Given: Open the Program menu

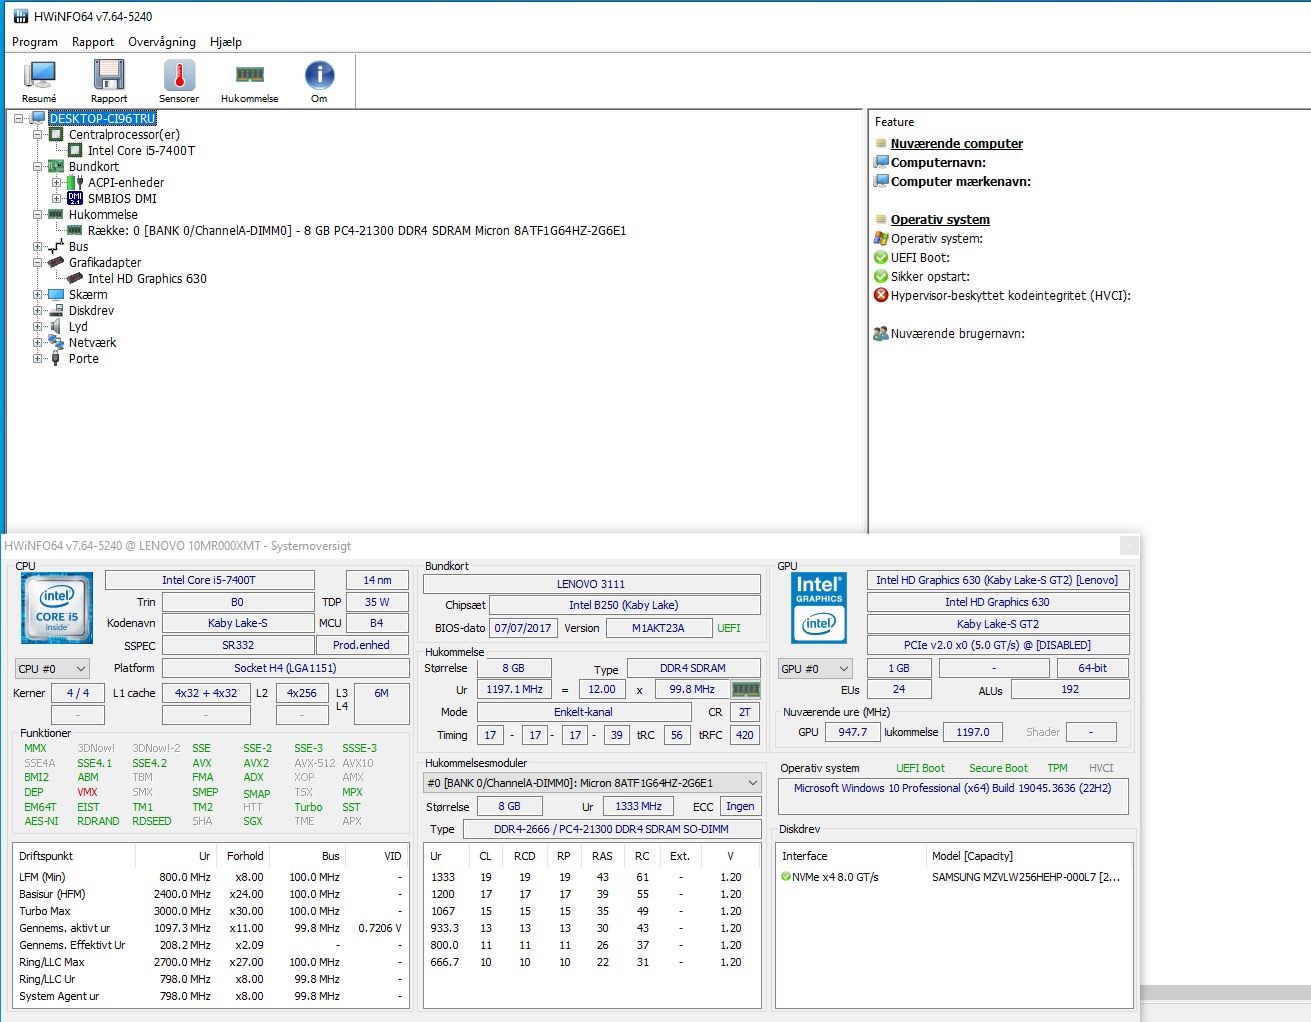Looking at the screenshot, I should 35,42.
